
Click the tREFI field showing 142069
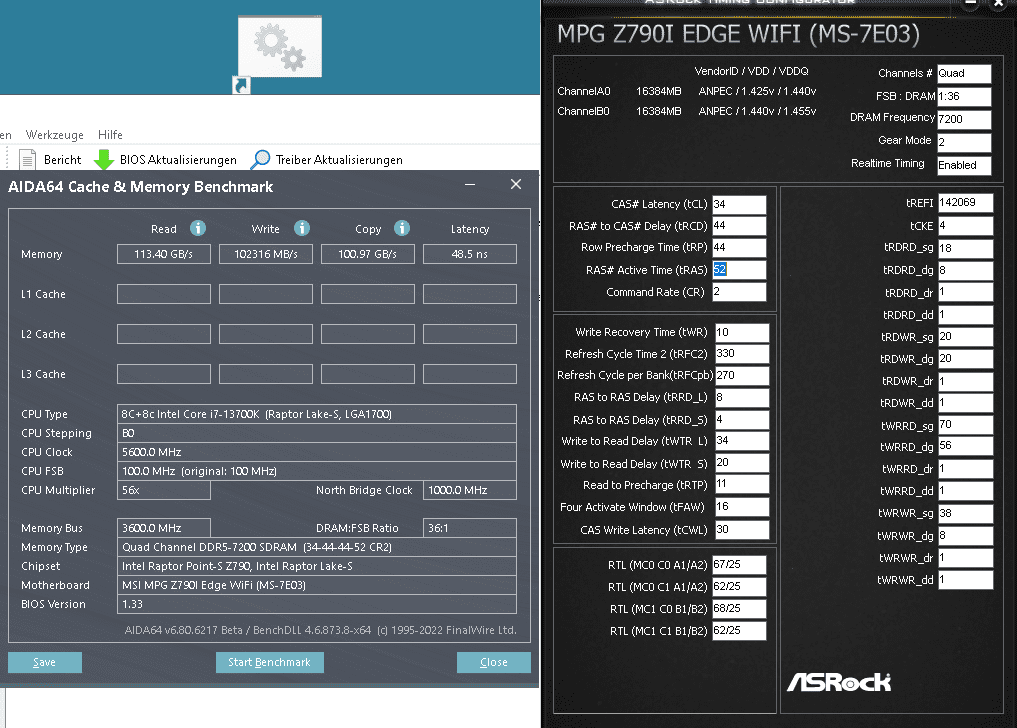965,203
